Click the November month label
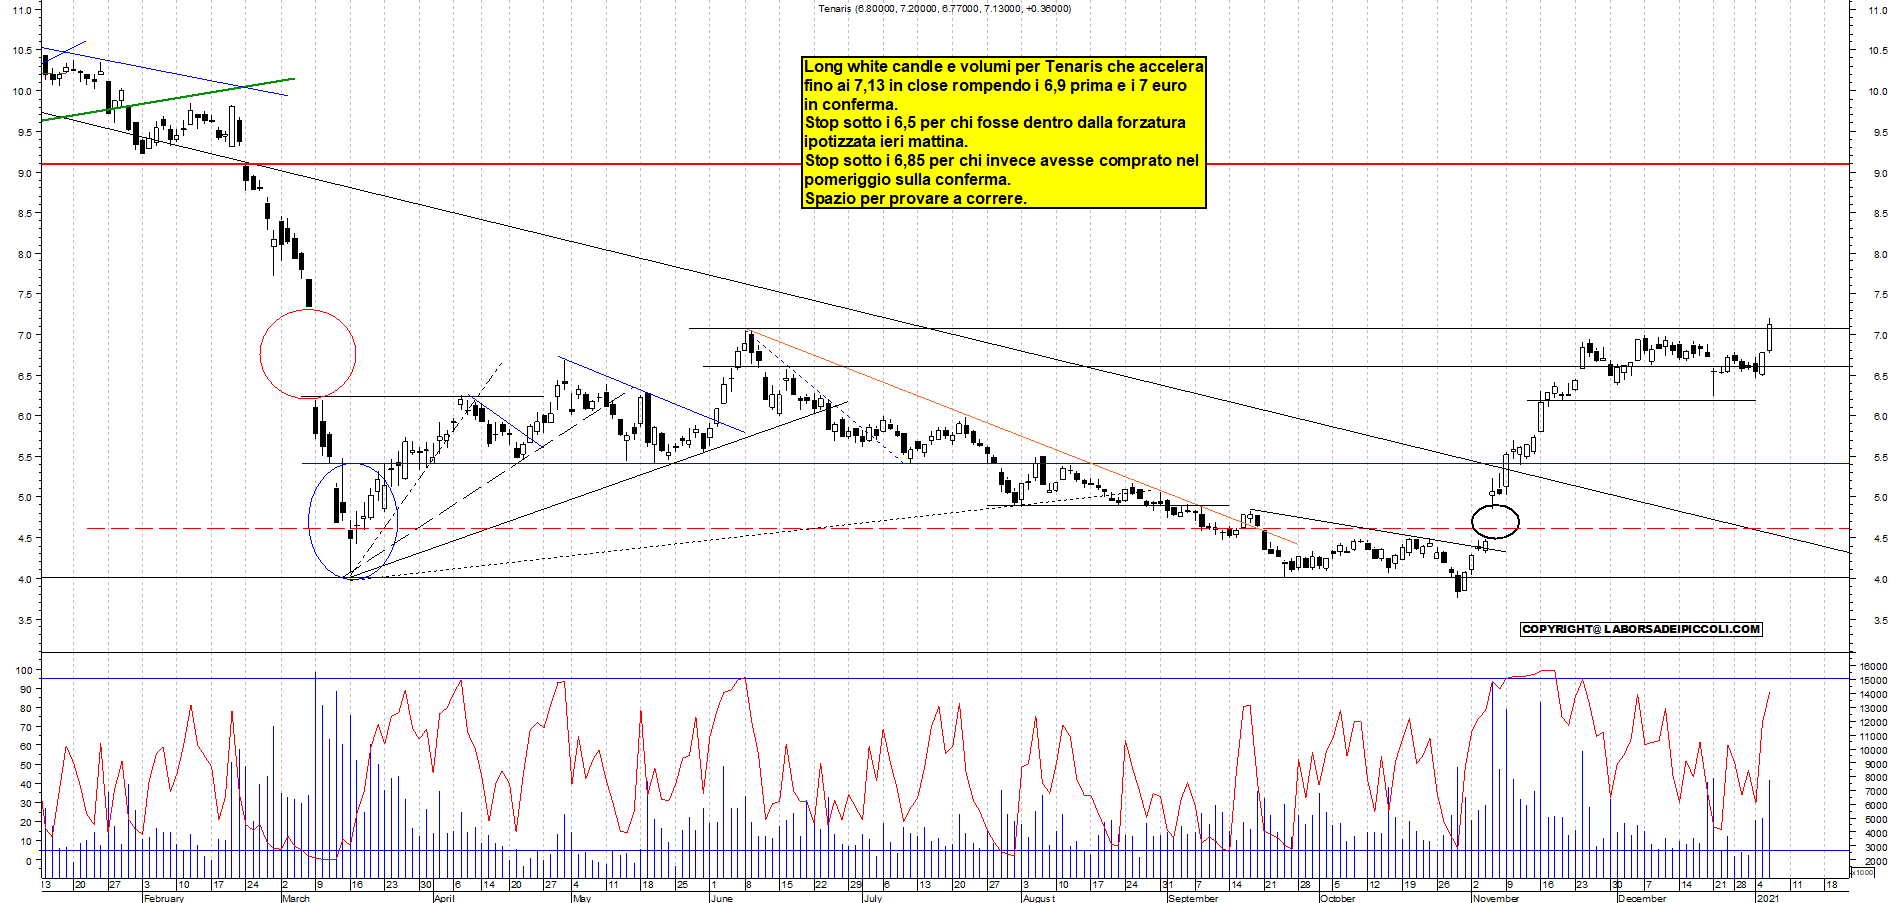The height and width of the screenshot is (903, 1890). point(1496,898)
